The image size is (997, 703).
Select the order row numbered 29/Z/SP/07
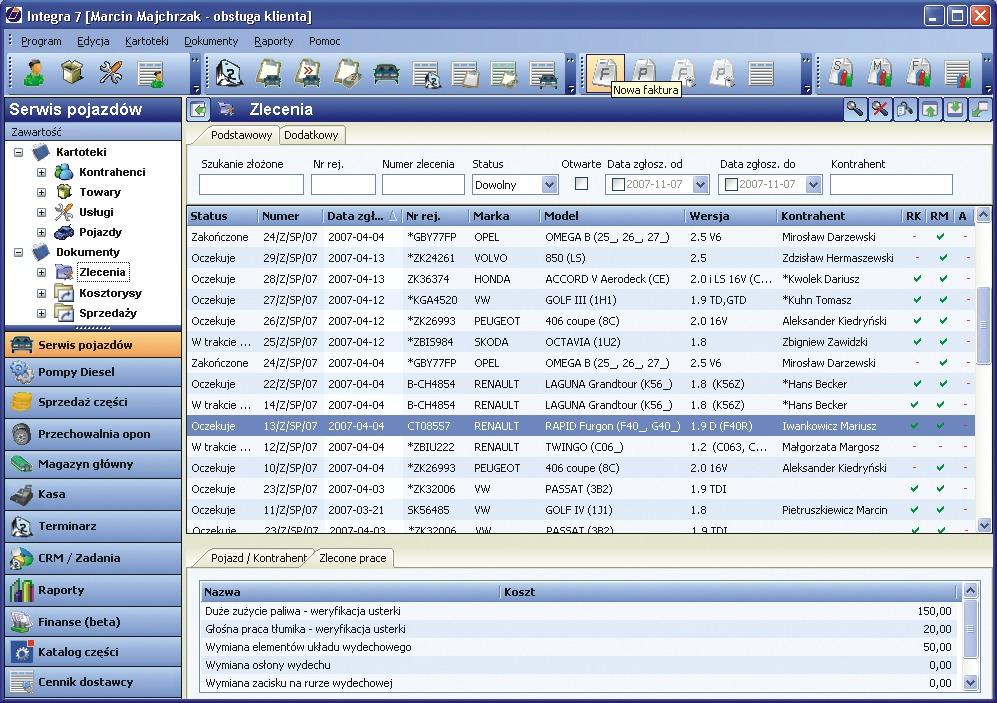point(581,258)
